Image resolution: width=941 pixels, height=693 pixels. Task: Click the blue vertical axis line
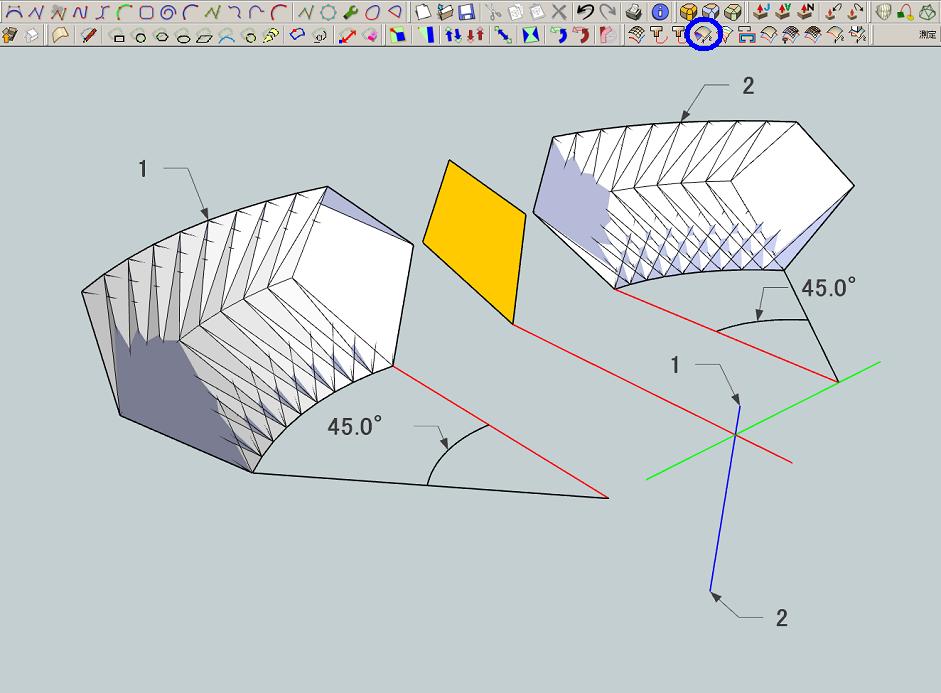coord(725,499)
